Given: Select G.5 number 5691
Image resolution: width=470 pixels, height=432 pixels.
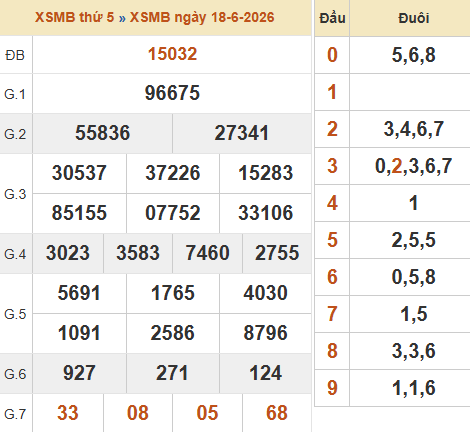Looking at the screenshot, I should (x=79, y=293).
